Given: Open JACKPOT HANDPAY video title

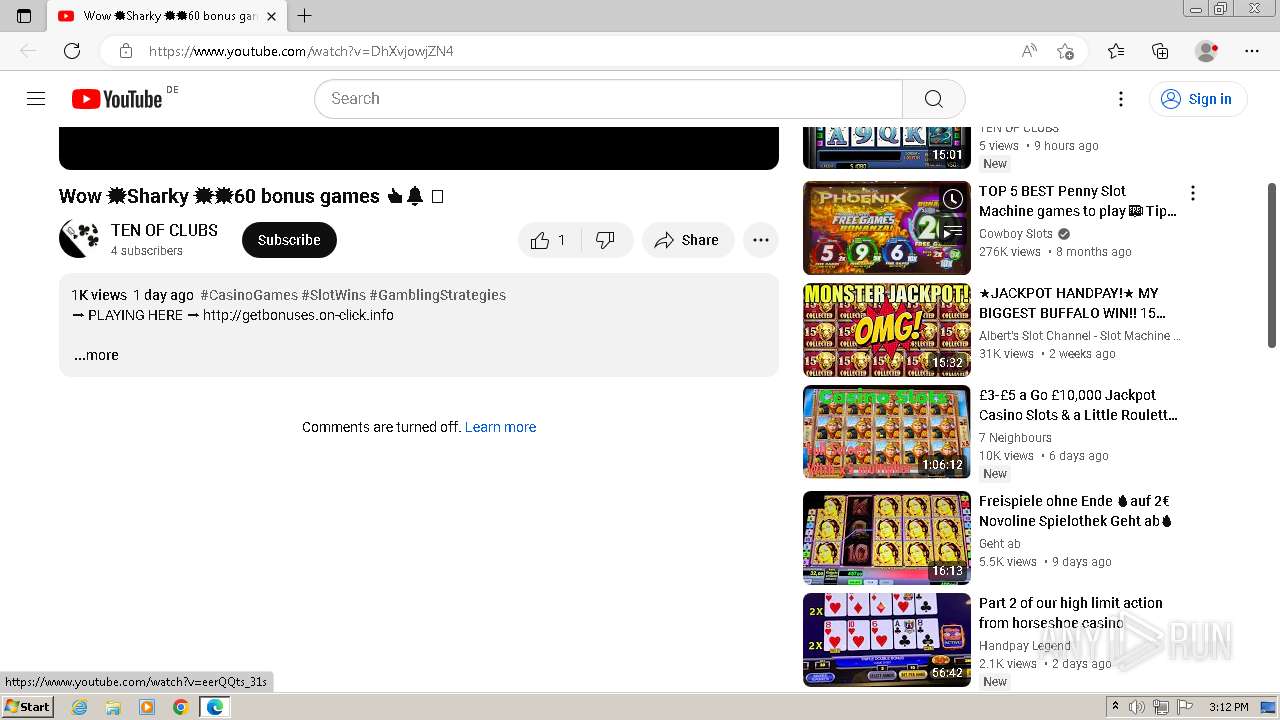Looking at the screenshot, I should coord(1072,303).
